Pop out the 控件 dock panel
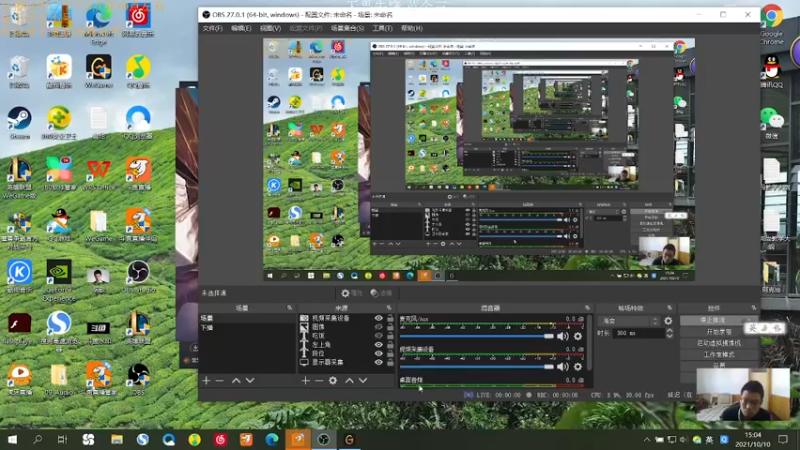 click(x=754, y=308)
